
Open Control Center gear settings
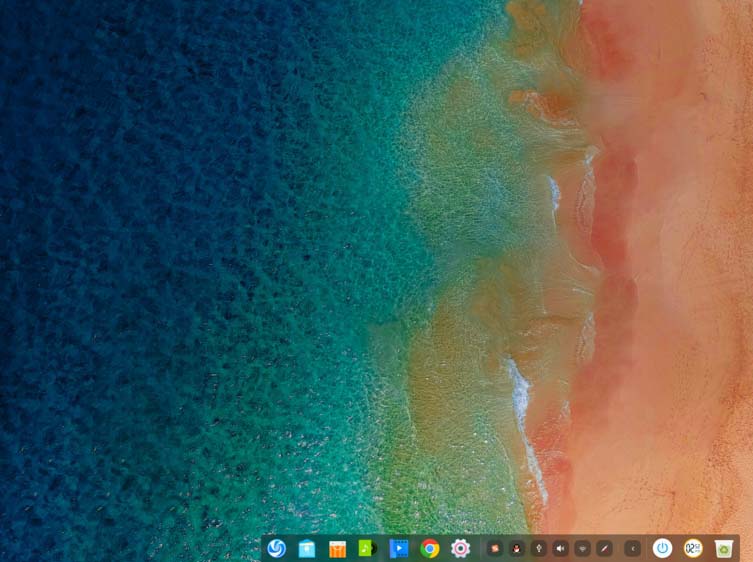pyautogui.click(x=461, y=548)
